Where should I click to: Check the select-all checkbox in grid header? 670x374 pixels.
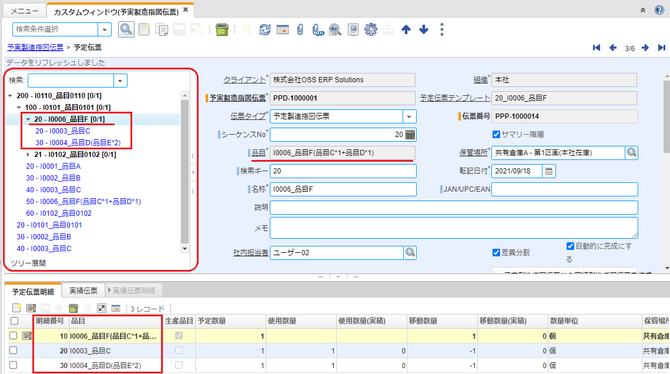(x=14, y=321)
